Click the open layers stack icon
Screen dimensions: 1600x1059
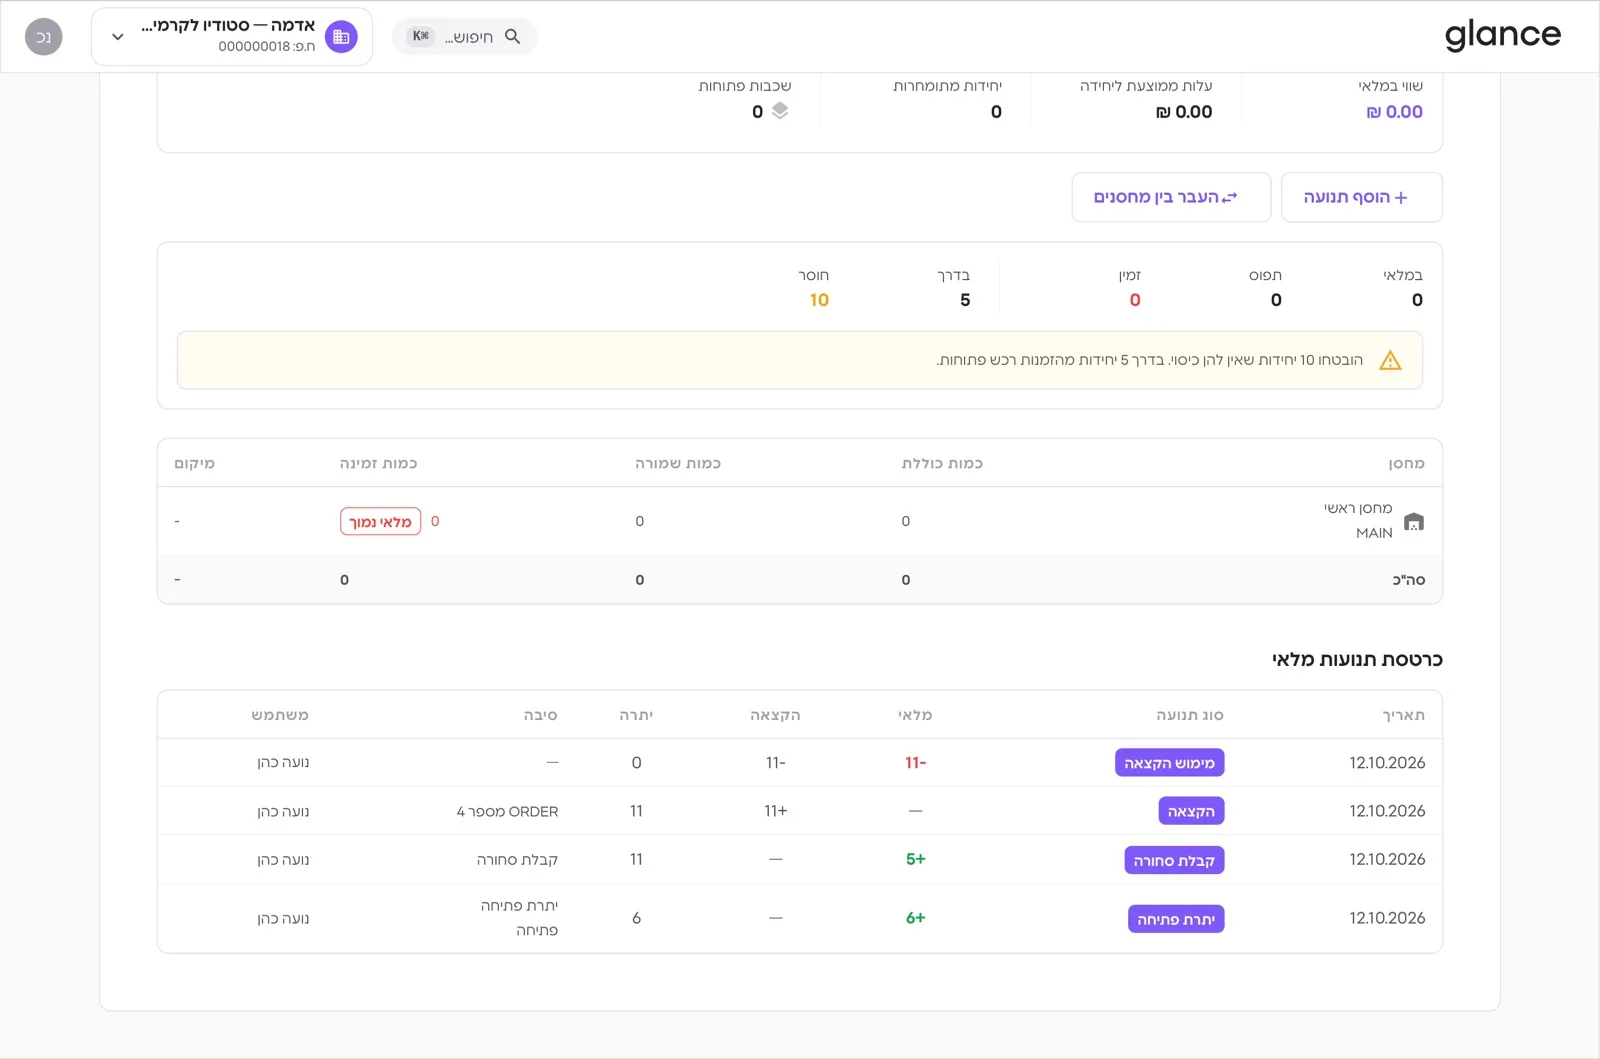pyautogui.click(x=780, y=111)
